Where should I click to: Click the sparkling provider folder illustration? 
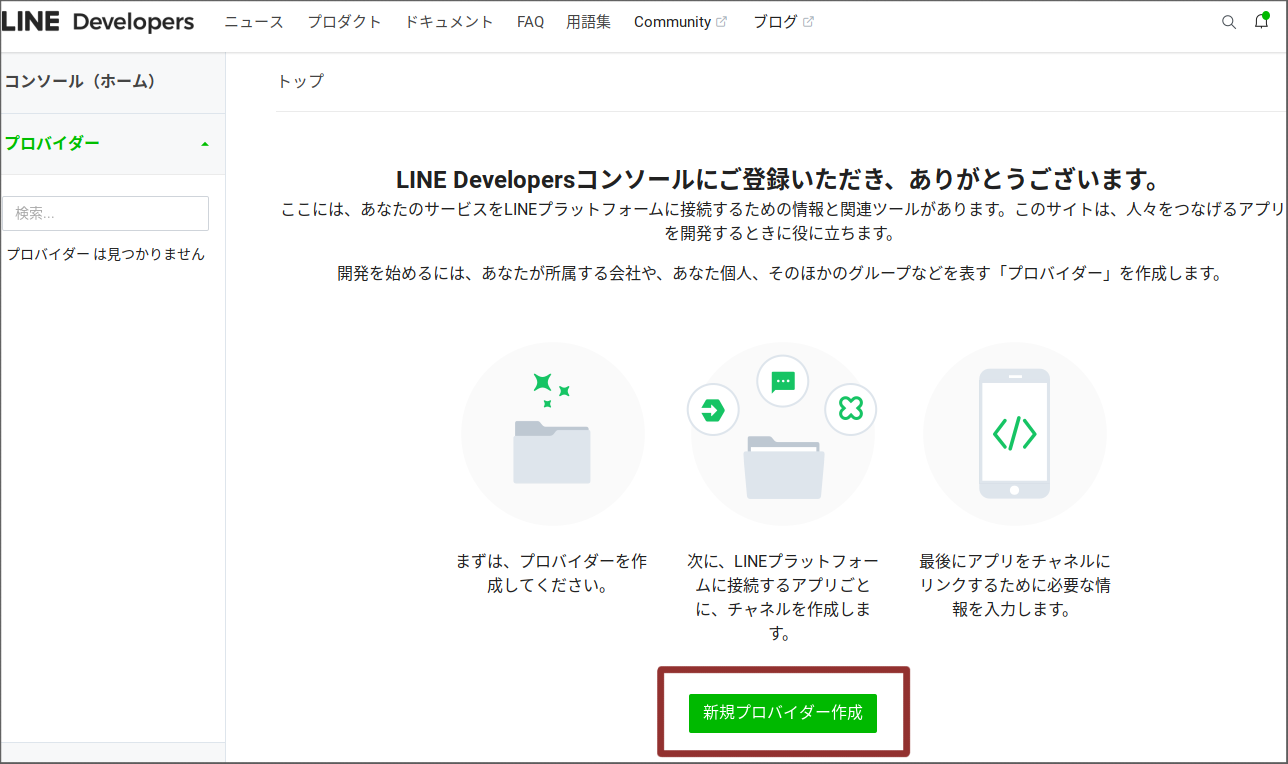pos(552,434)
